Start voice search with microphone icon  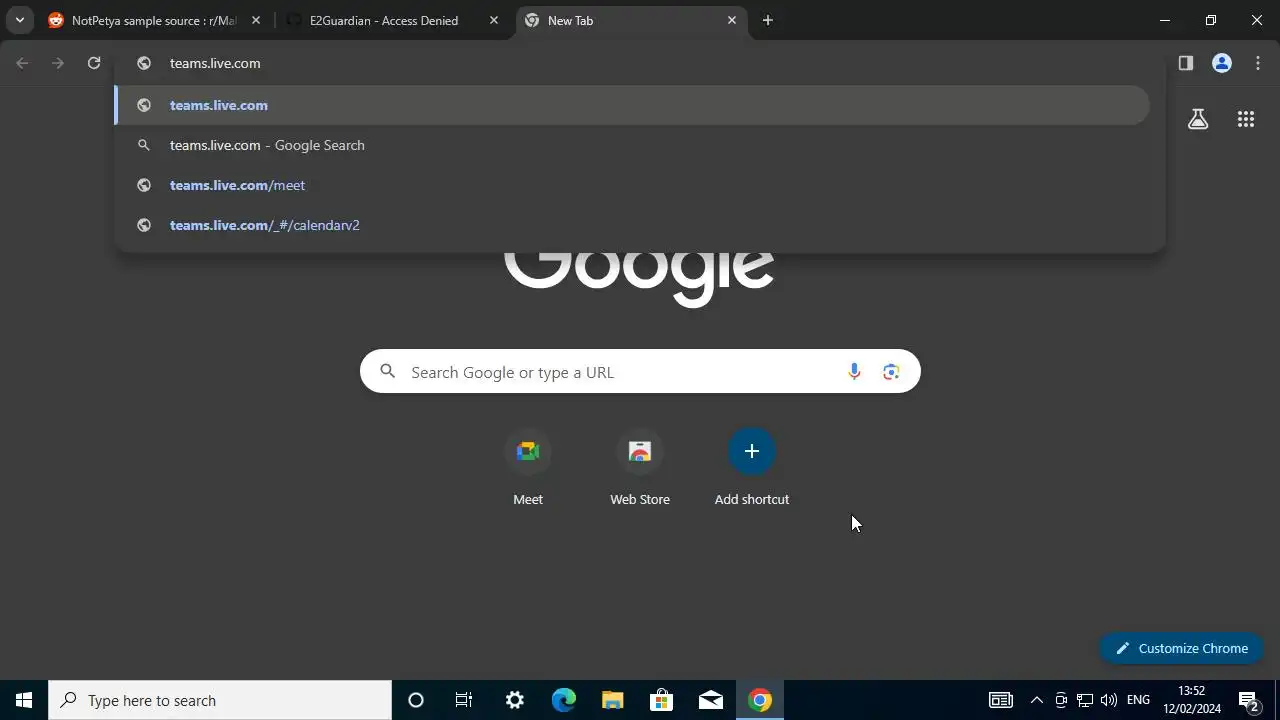click(854, 372)
